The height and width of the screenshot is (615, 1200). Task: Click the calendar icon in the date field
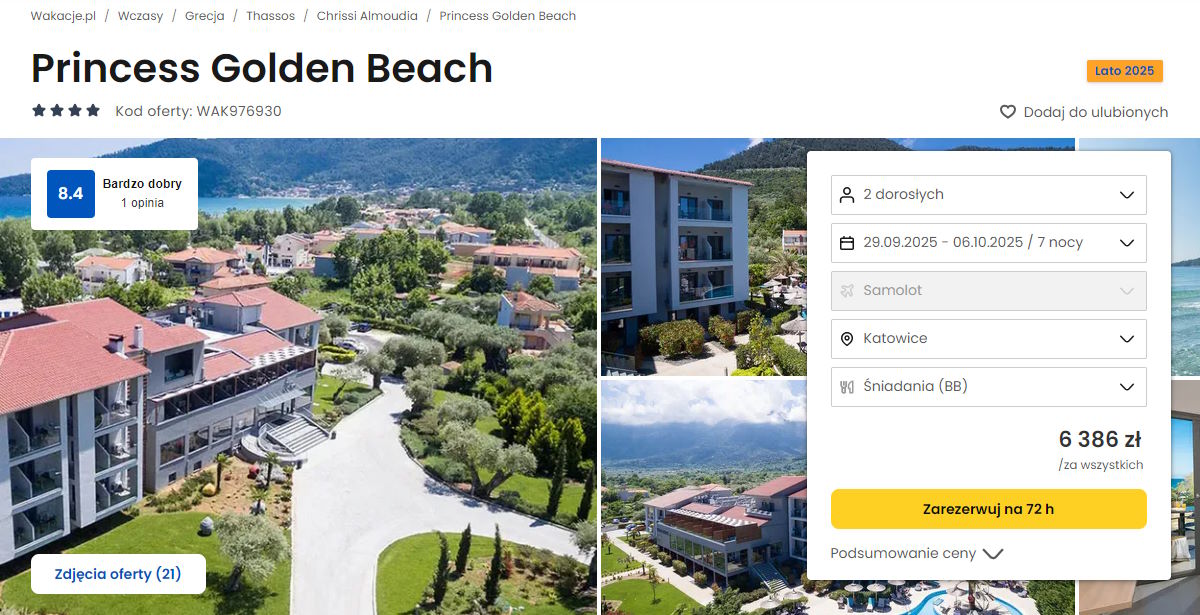tap(847, 242)
